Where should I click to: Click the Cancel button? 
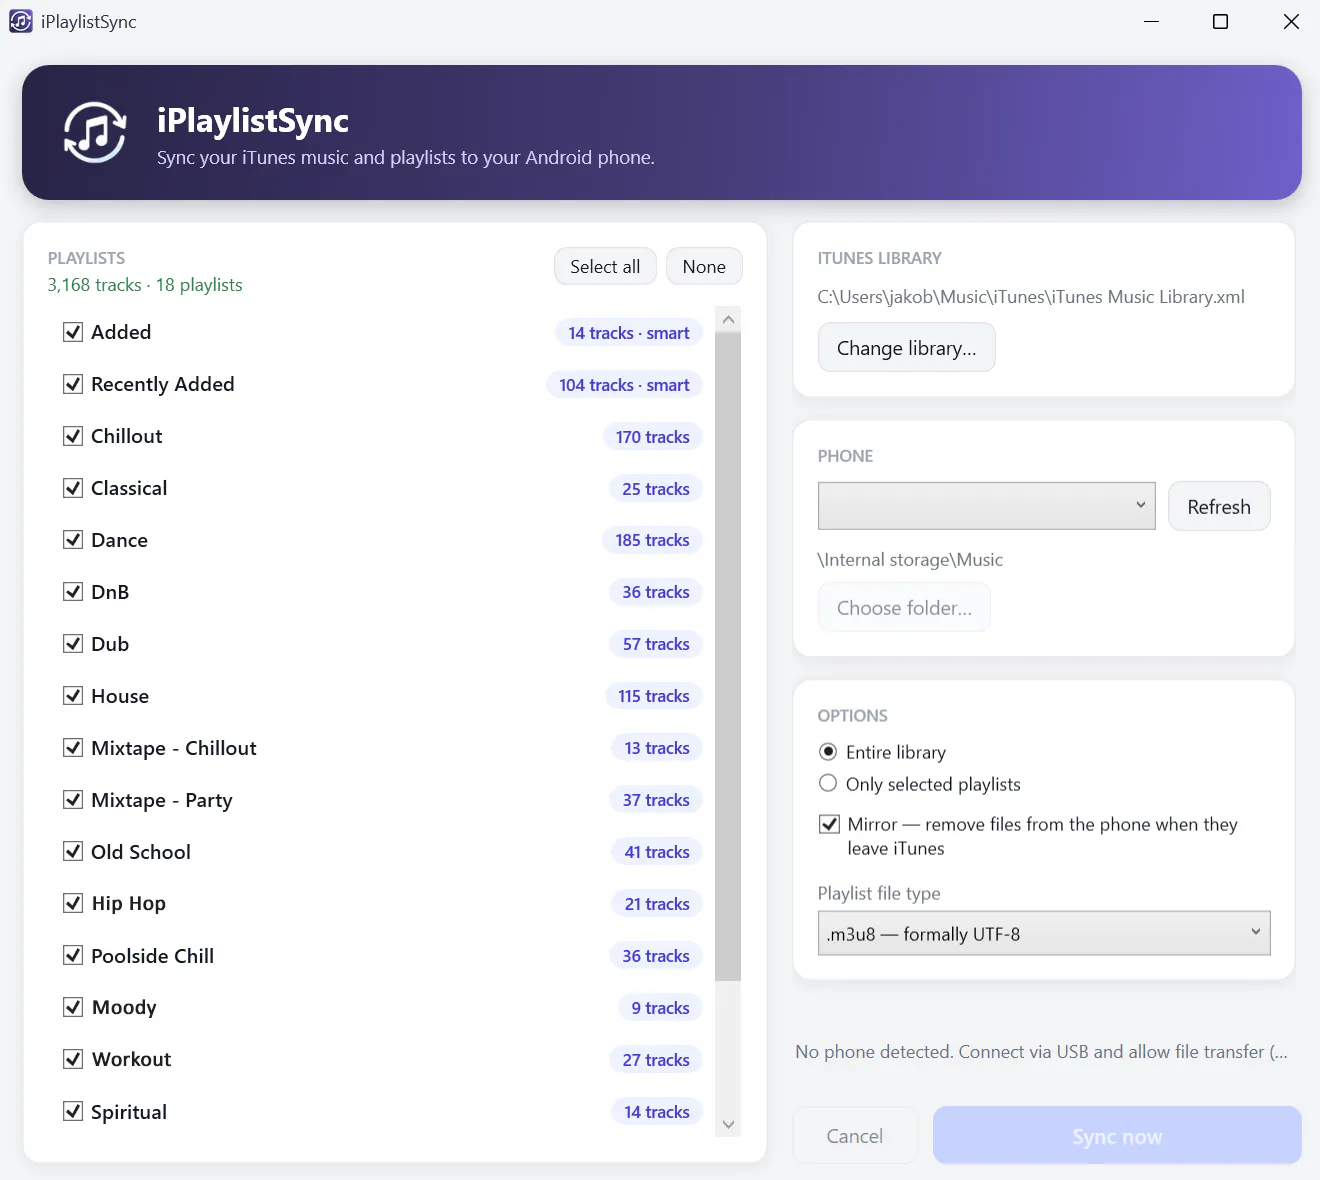click(855, 1136)
